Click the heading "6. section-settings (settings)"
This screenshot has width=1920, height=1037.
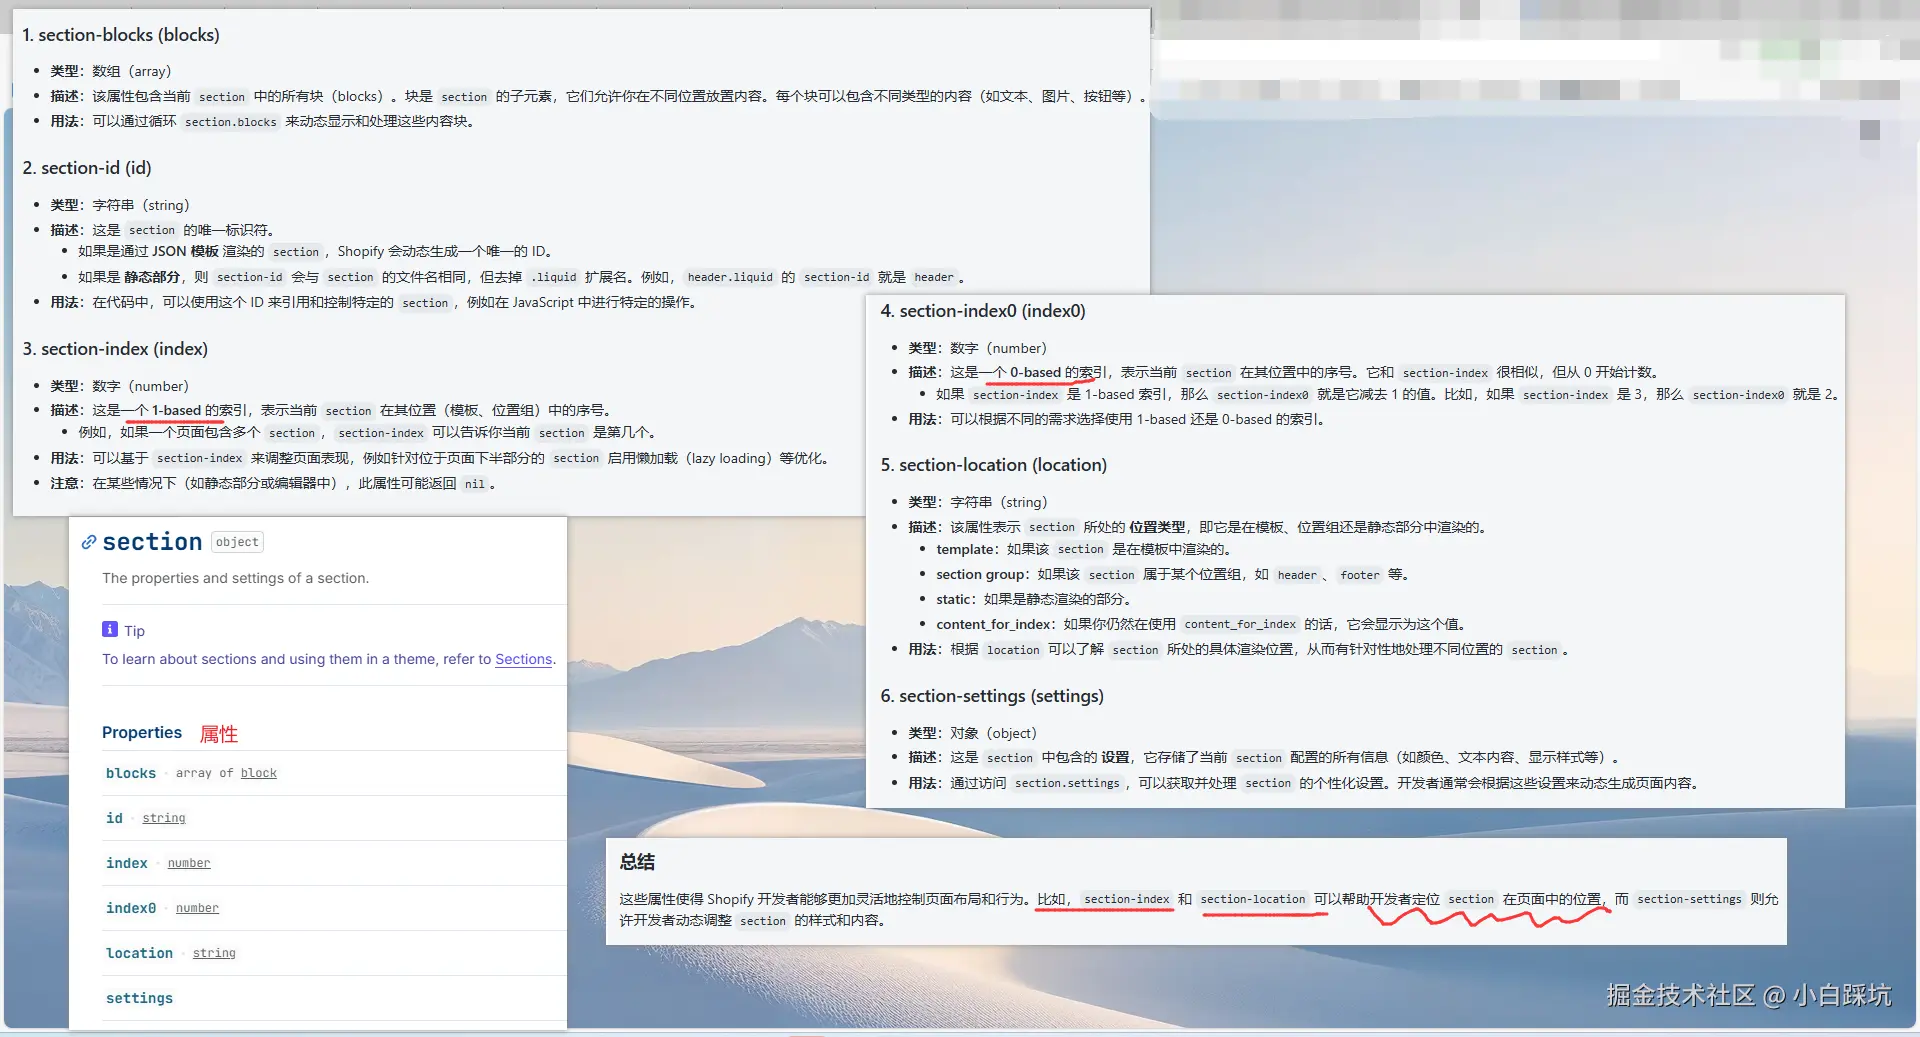(992, 696)
